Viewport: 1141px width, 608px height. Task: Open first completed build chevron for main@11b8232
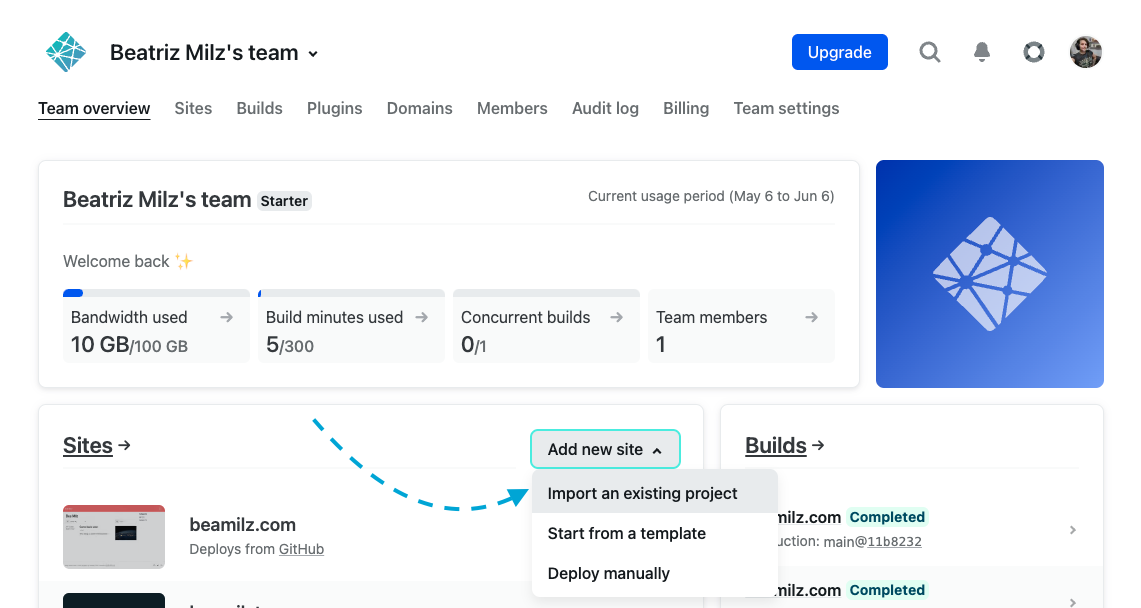coord(1073,529)
